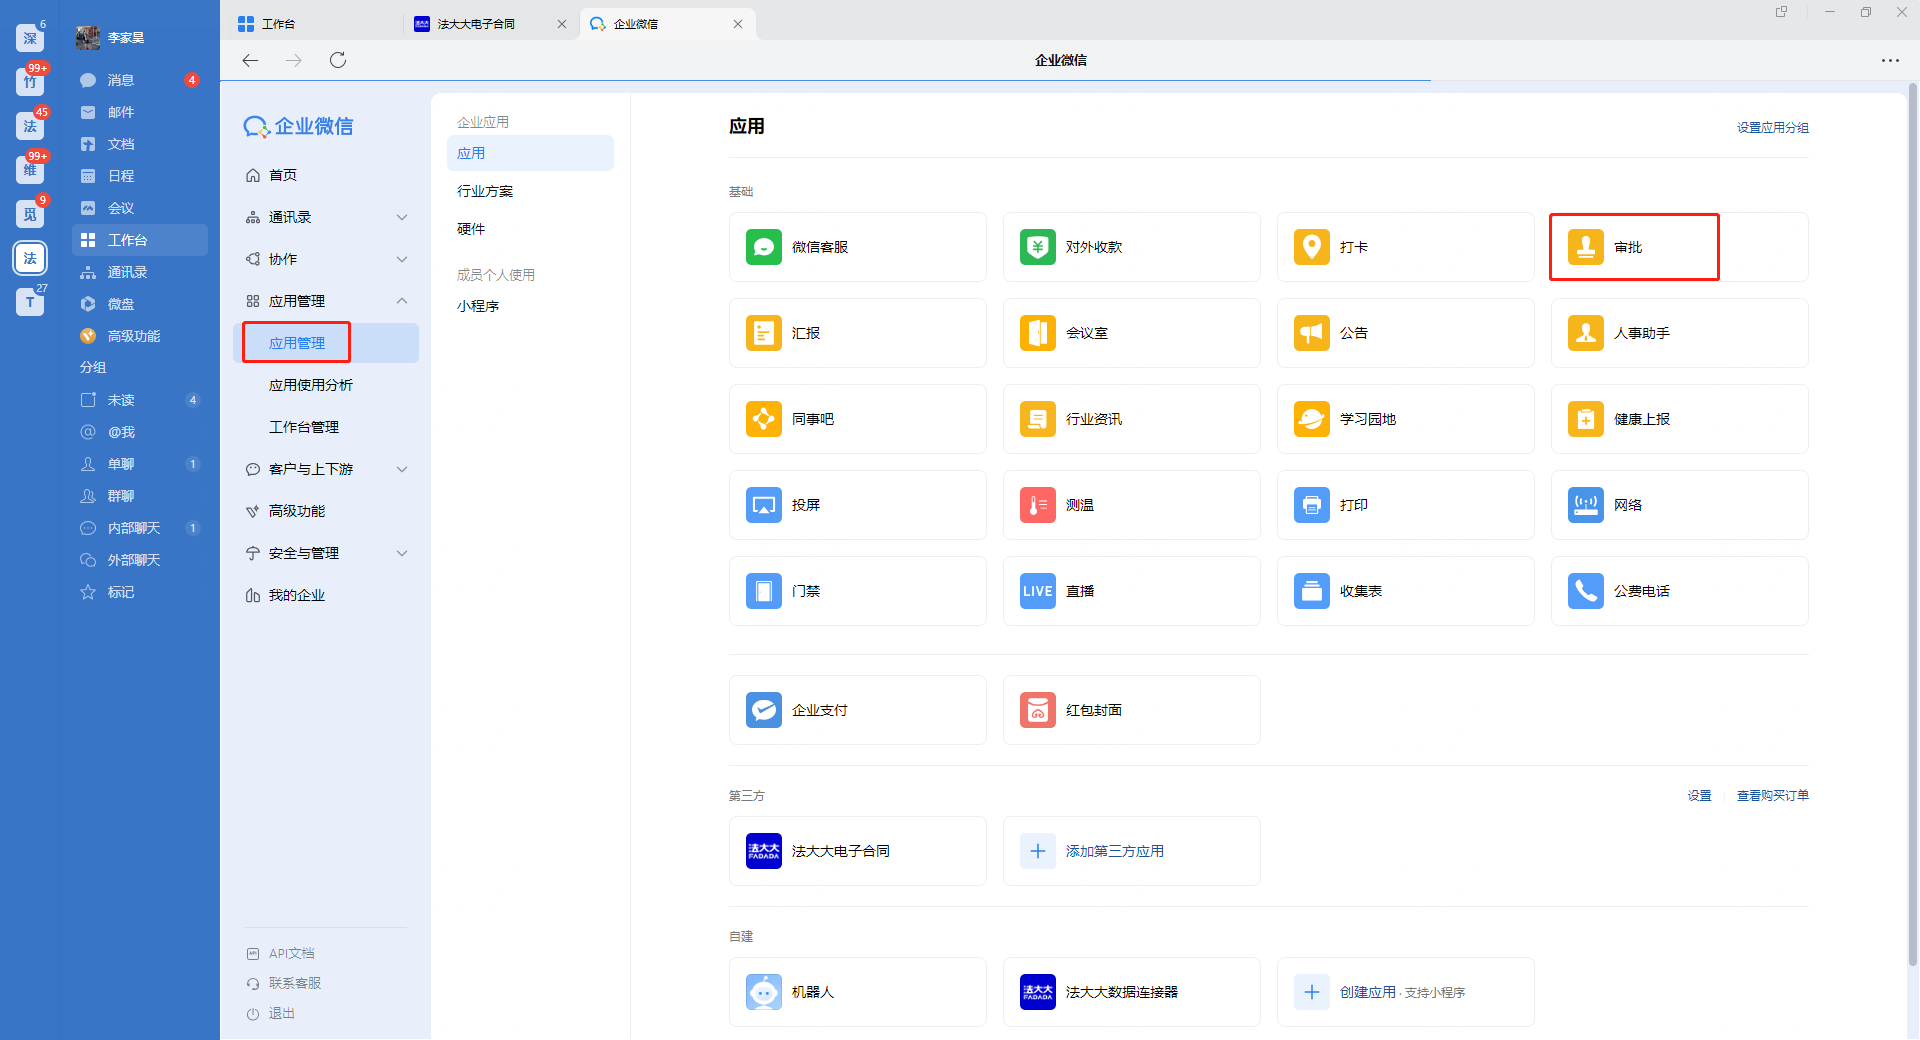Open the 打卡 app icon

coord(1311,247)
